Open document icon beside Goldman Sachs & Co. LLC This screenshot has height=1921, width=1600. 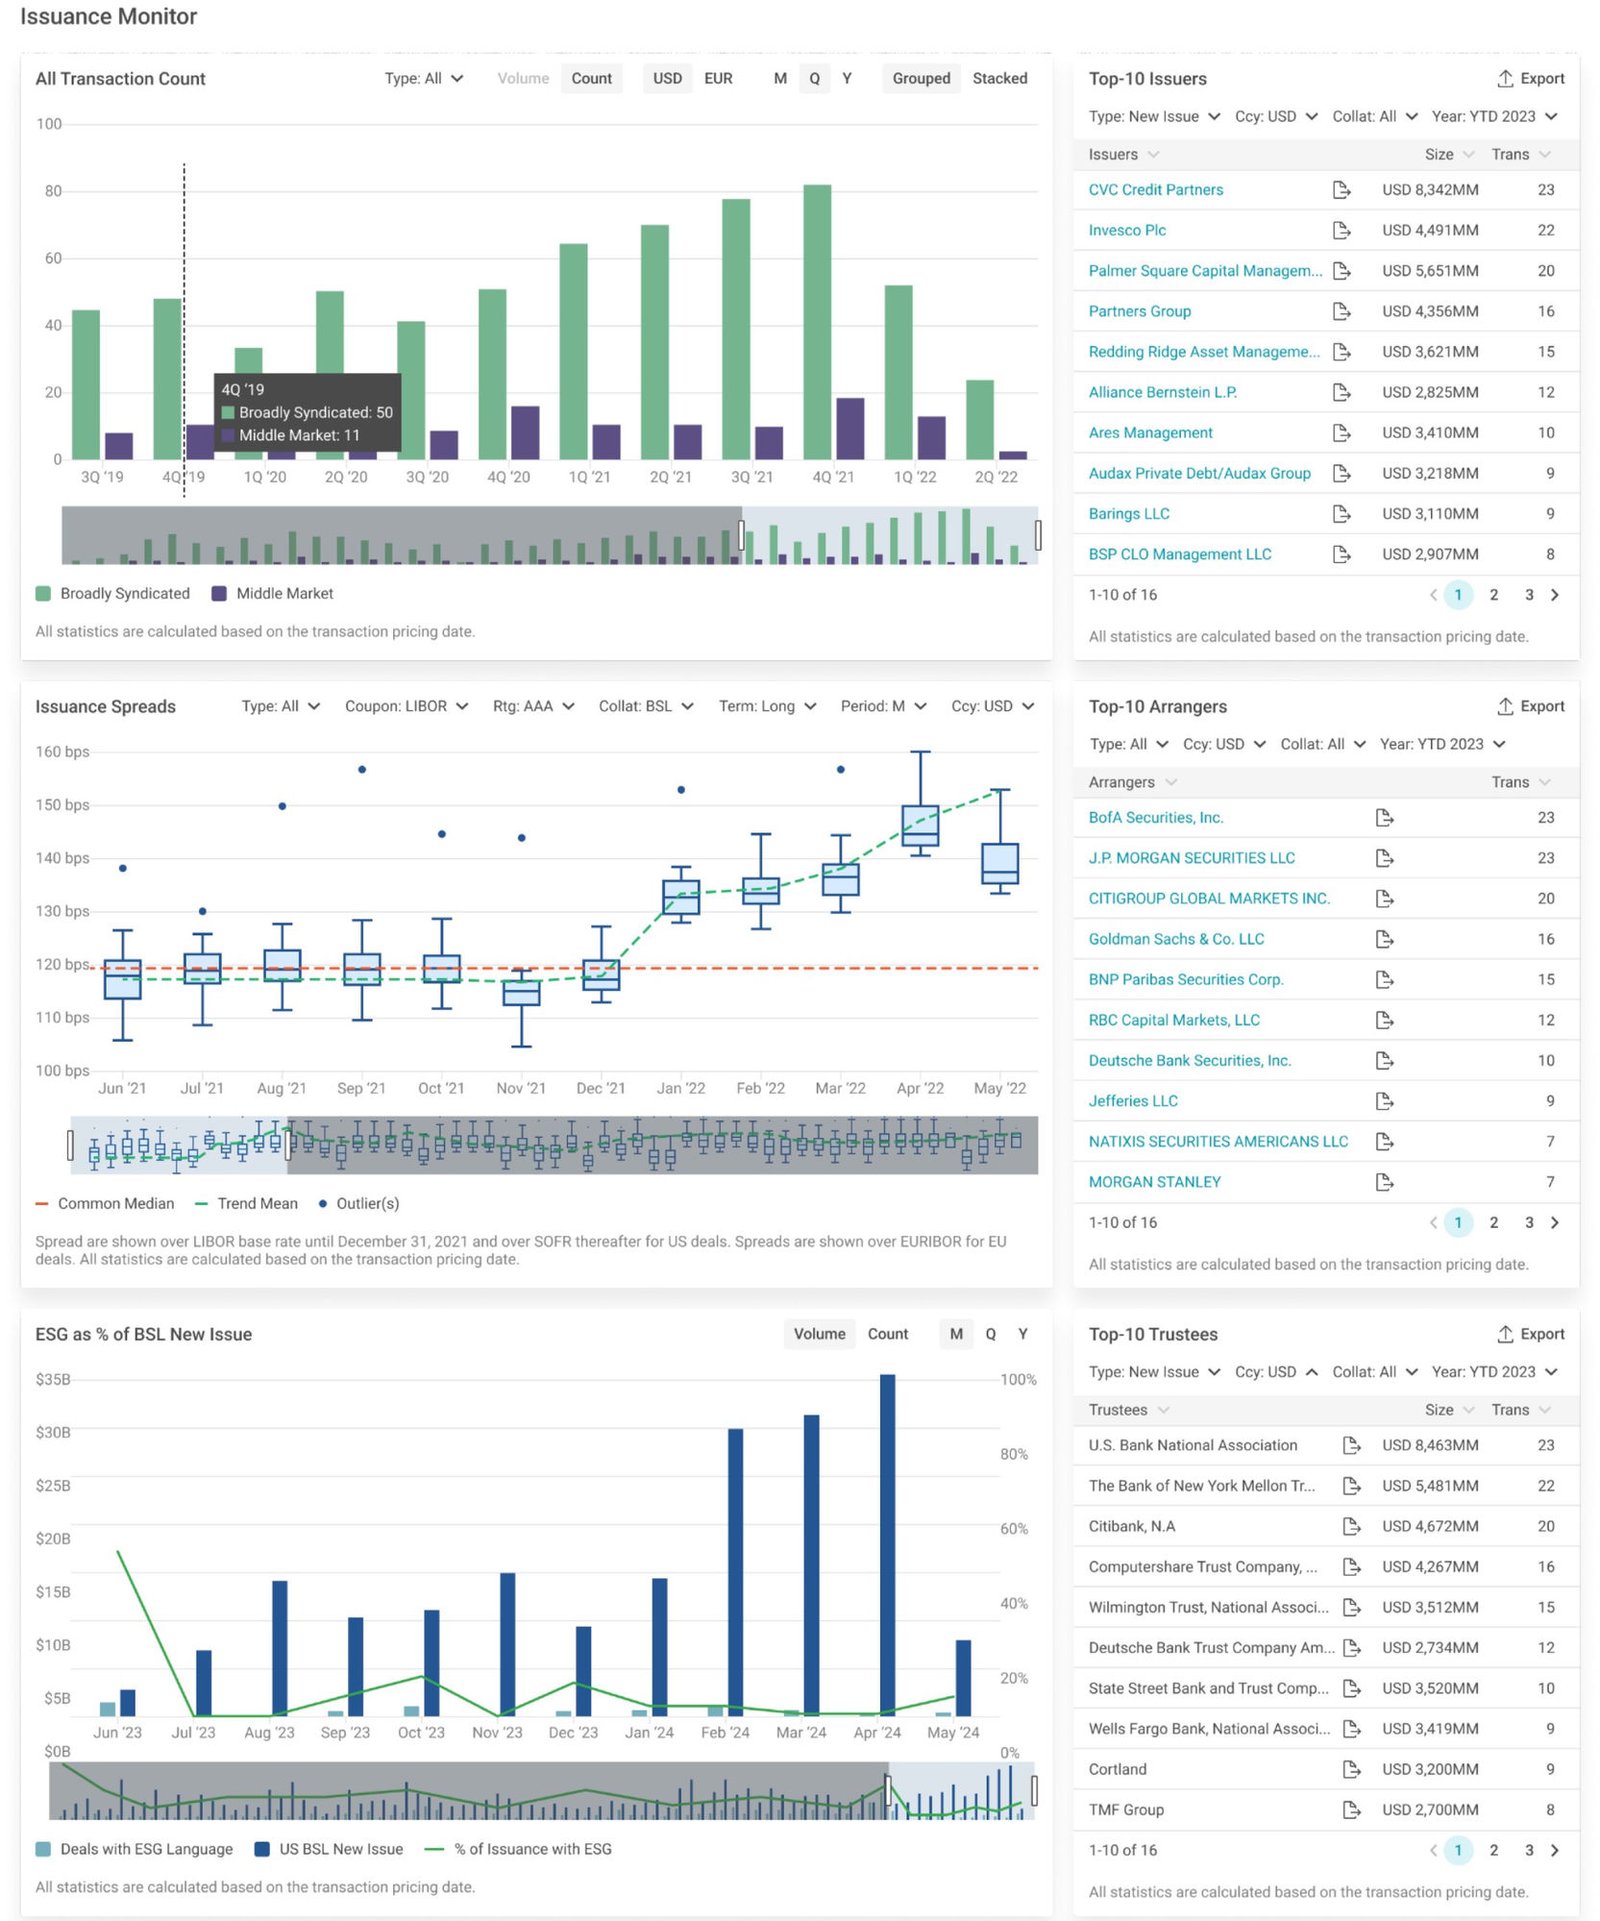tap(1384, 939)
